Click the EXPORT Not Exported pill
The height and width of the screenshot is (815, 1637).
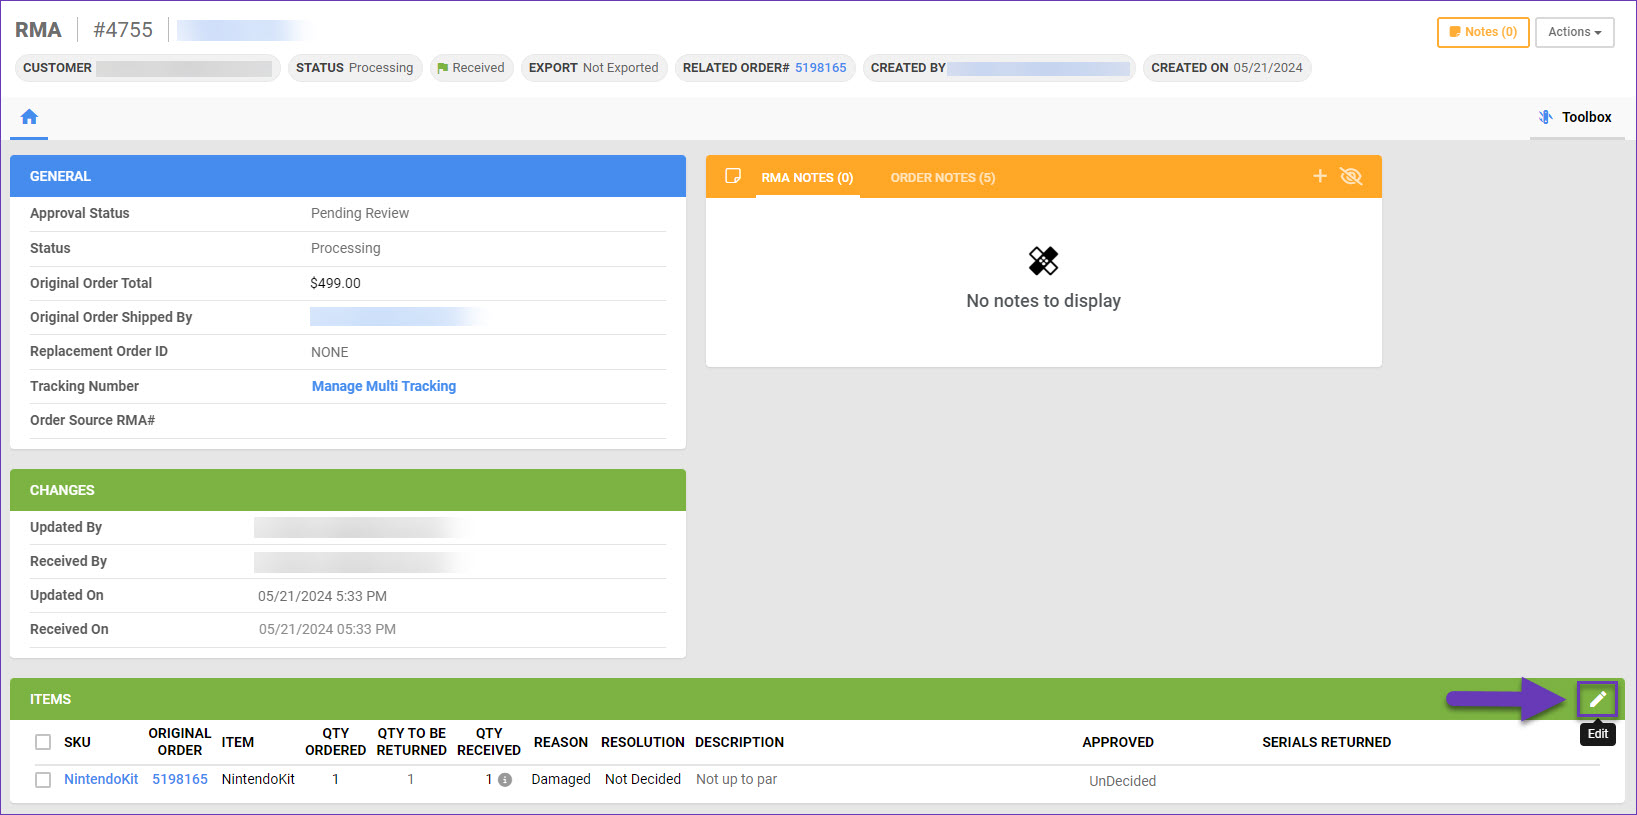pyautogui.click(x=593, y=68)
